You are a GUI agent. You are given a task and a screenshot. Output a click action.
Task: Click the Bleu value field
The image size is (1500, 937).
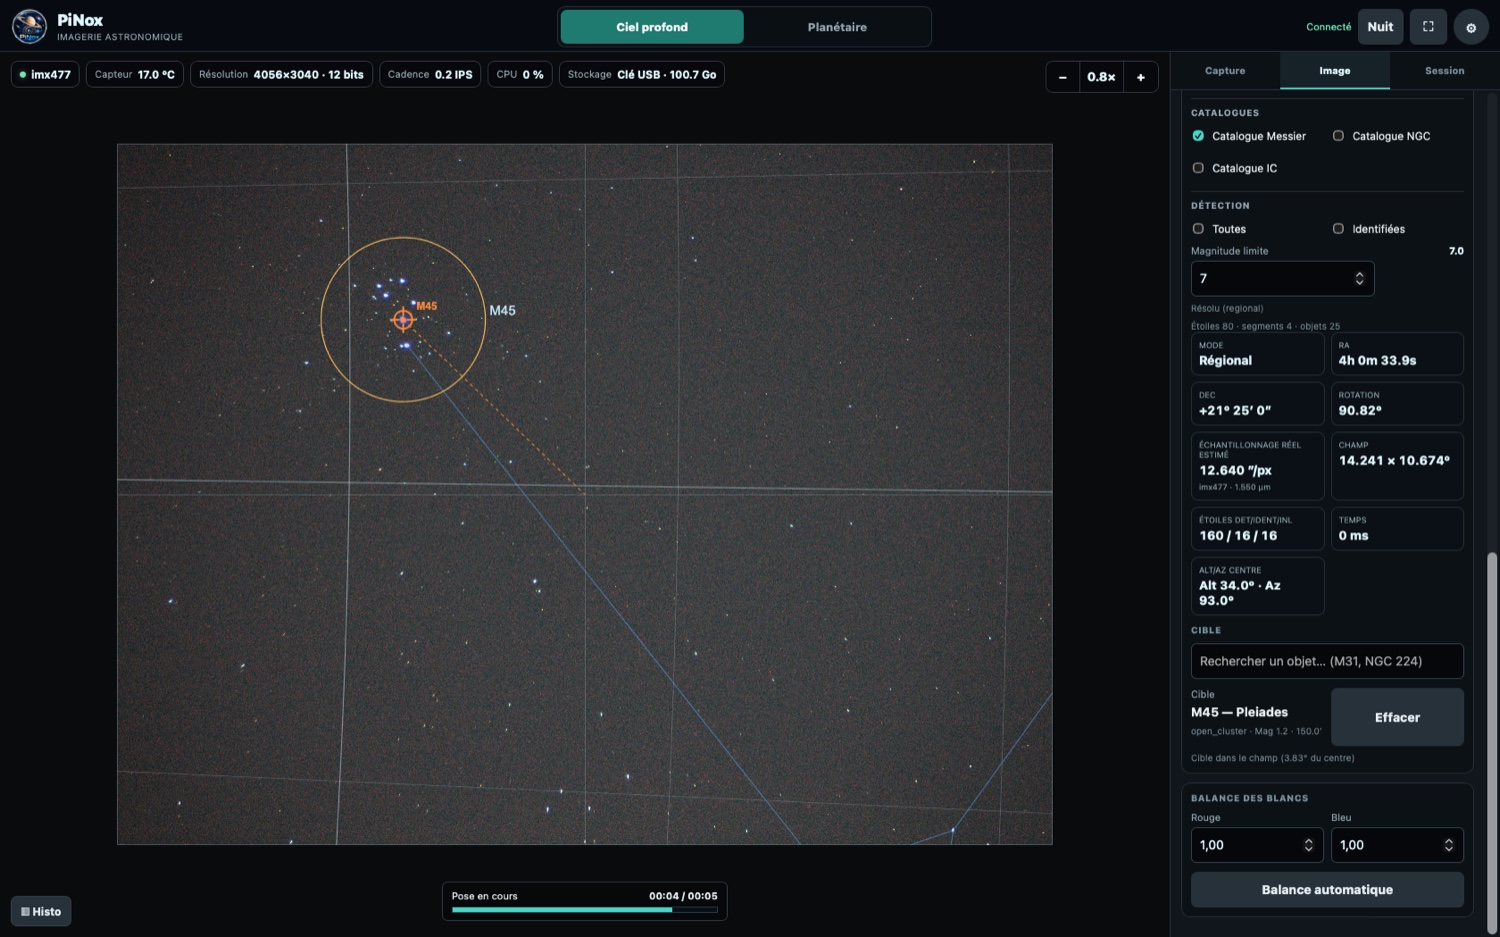(x=1397, y=845)
